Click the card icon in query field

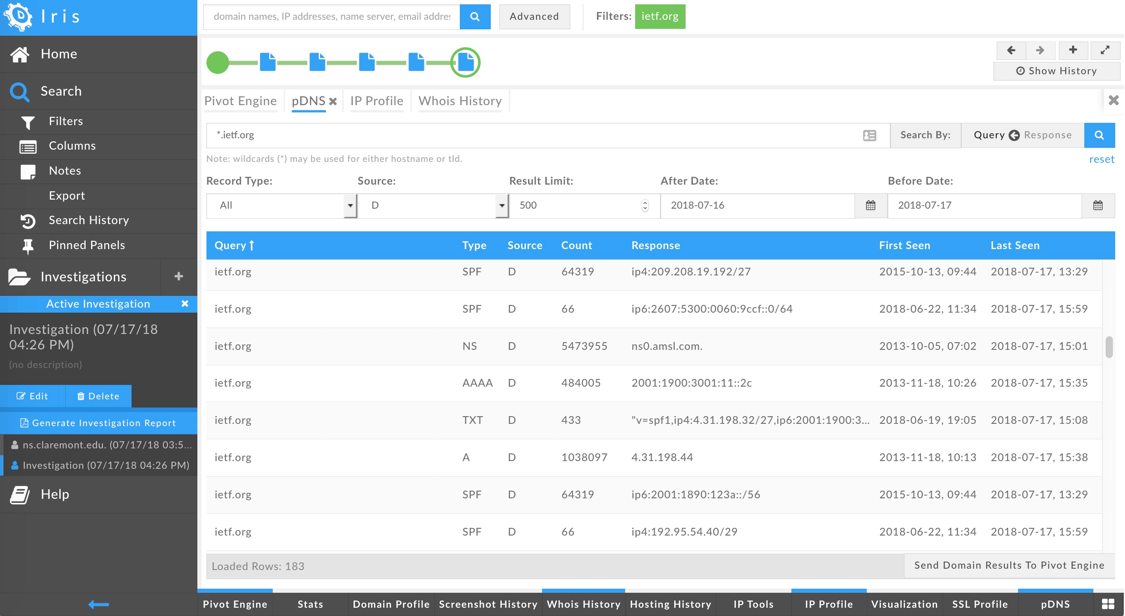coord(870,136)
